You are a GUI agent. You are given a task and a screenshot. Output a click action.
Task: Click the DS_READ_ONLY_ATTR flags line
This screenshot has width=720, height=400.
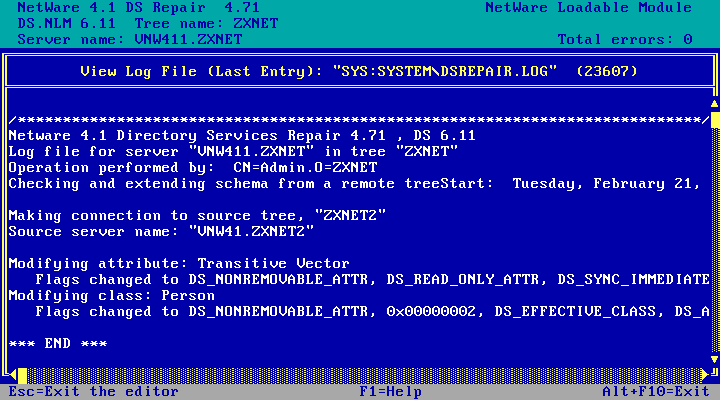pyautogui.click(x=372, y=279)
